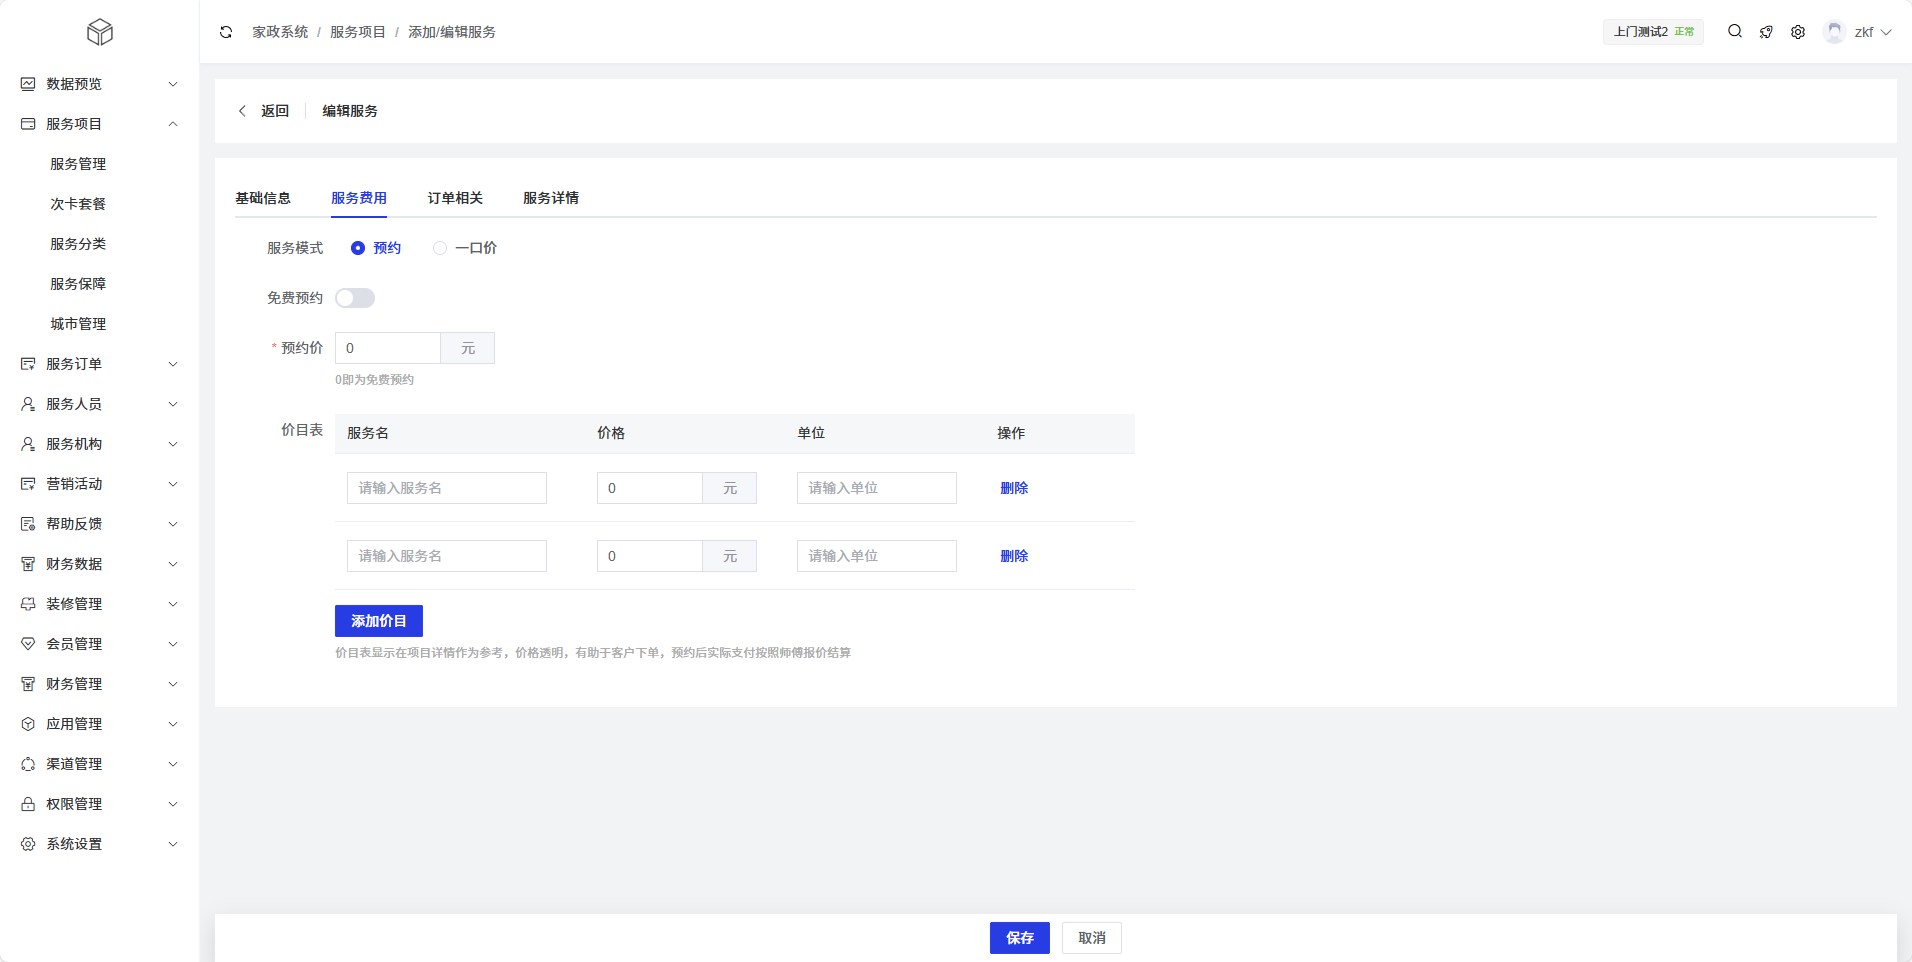Expand the 服务订单 sidebar menu

click(173, 364)
